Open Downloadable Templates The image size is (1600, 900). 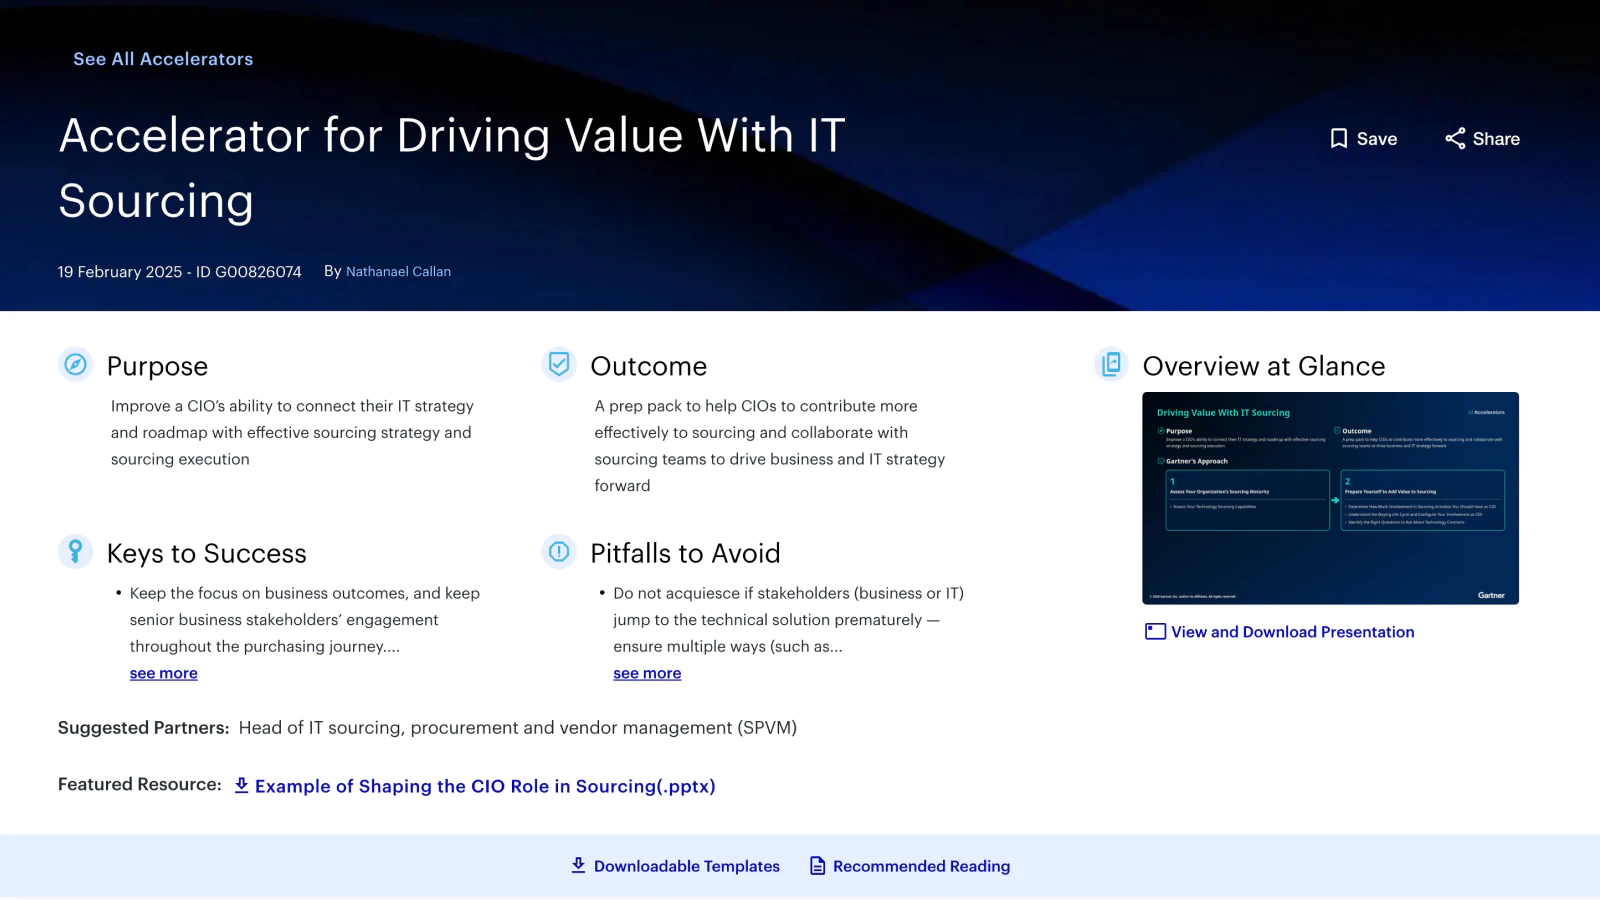[x=687, y=866]
